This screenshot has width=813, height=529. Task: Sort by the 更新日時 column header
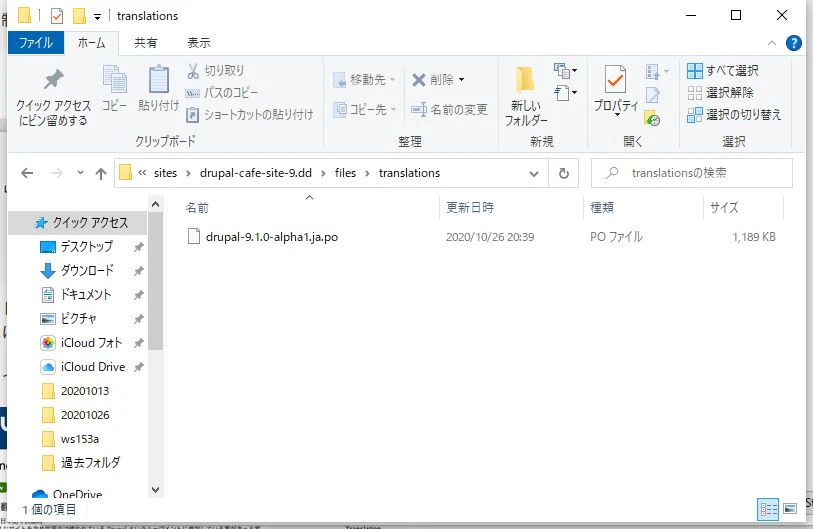point(511,208)
